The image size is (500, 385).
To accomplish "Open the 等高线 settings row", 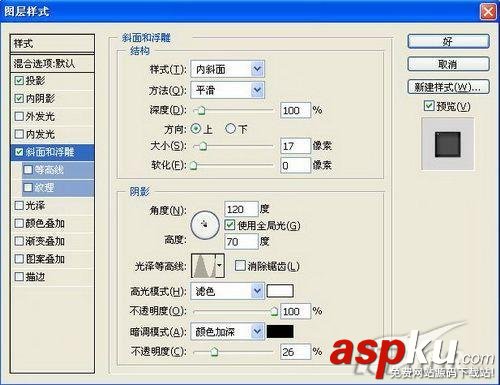I will coord(58,170).
